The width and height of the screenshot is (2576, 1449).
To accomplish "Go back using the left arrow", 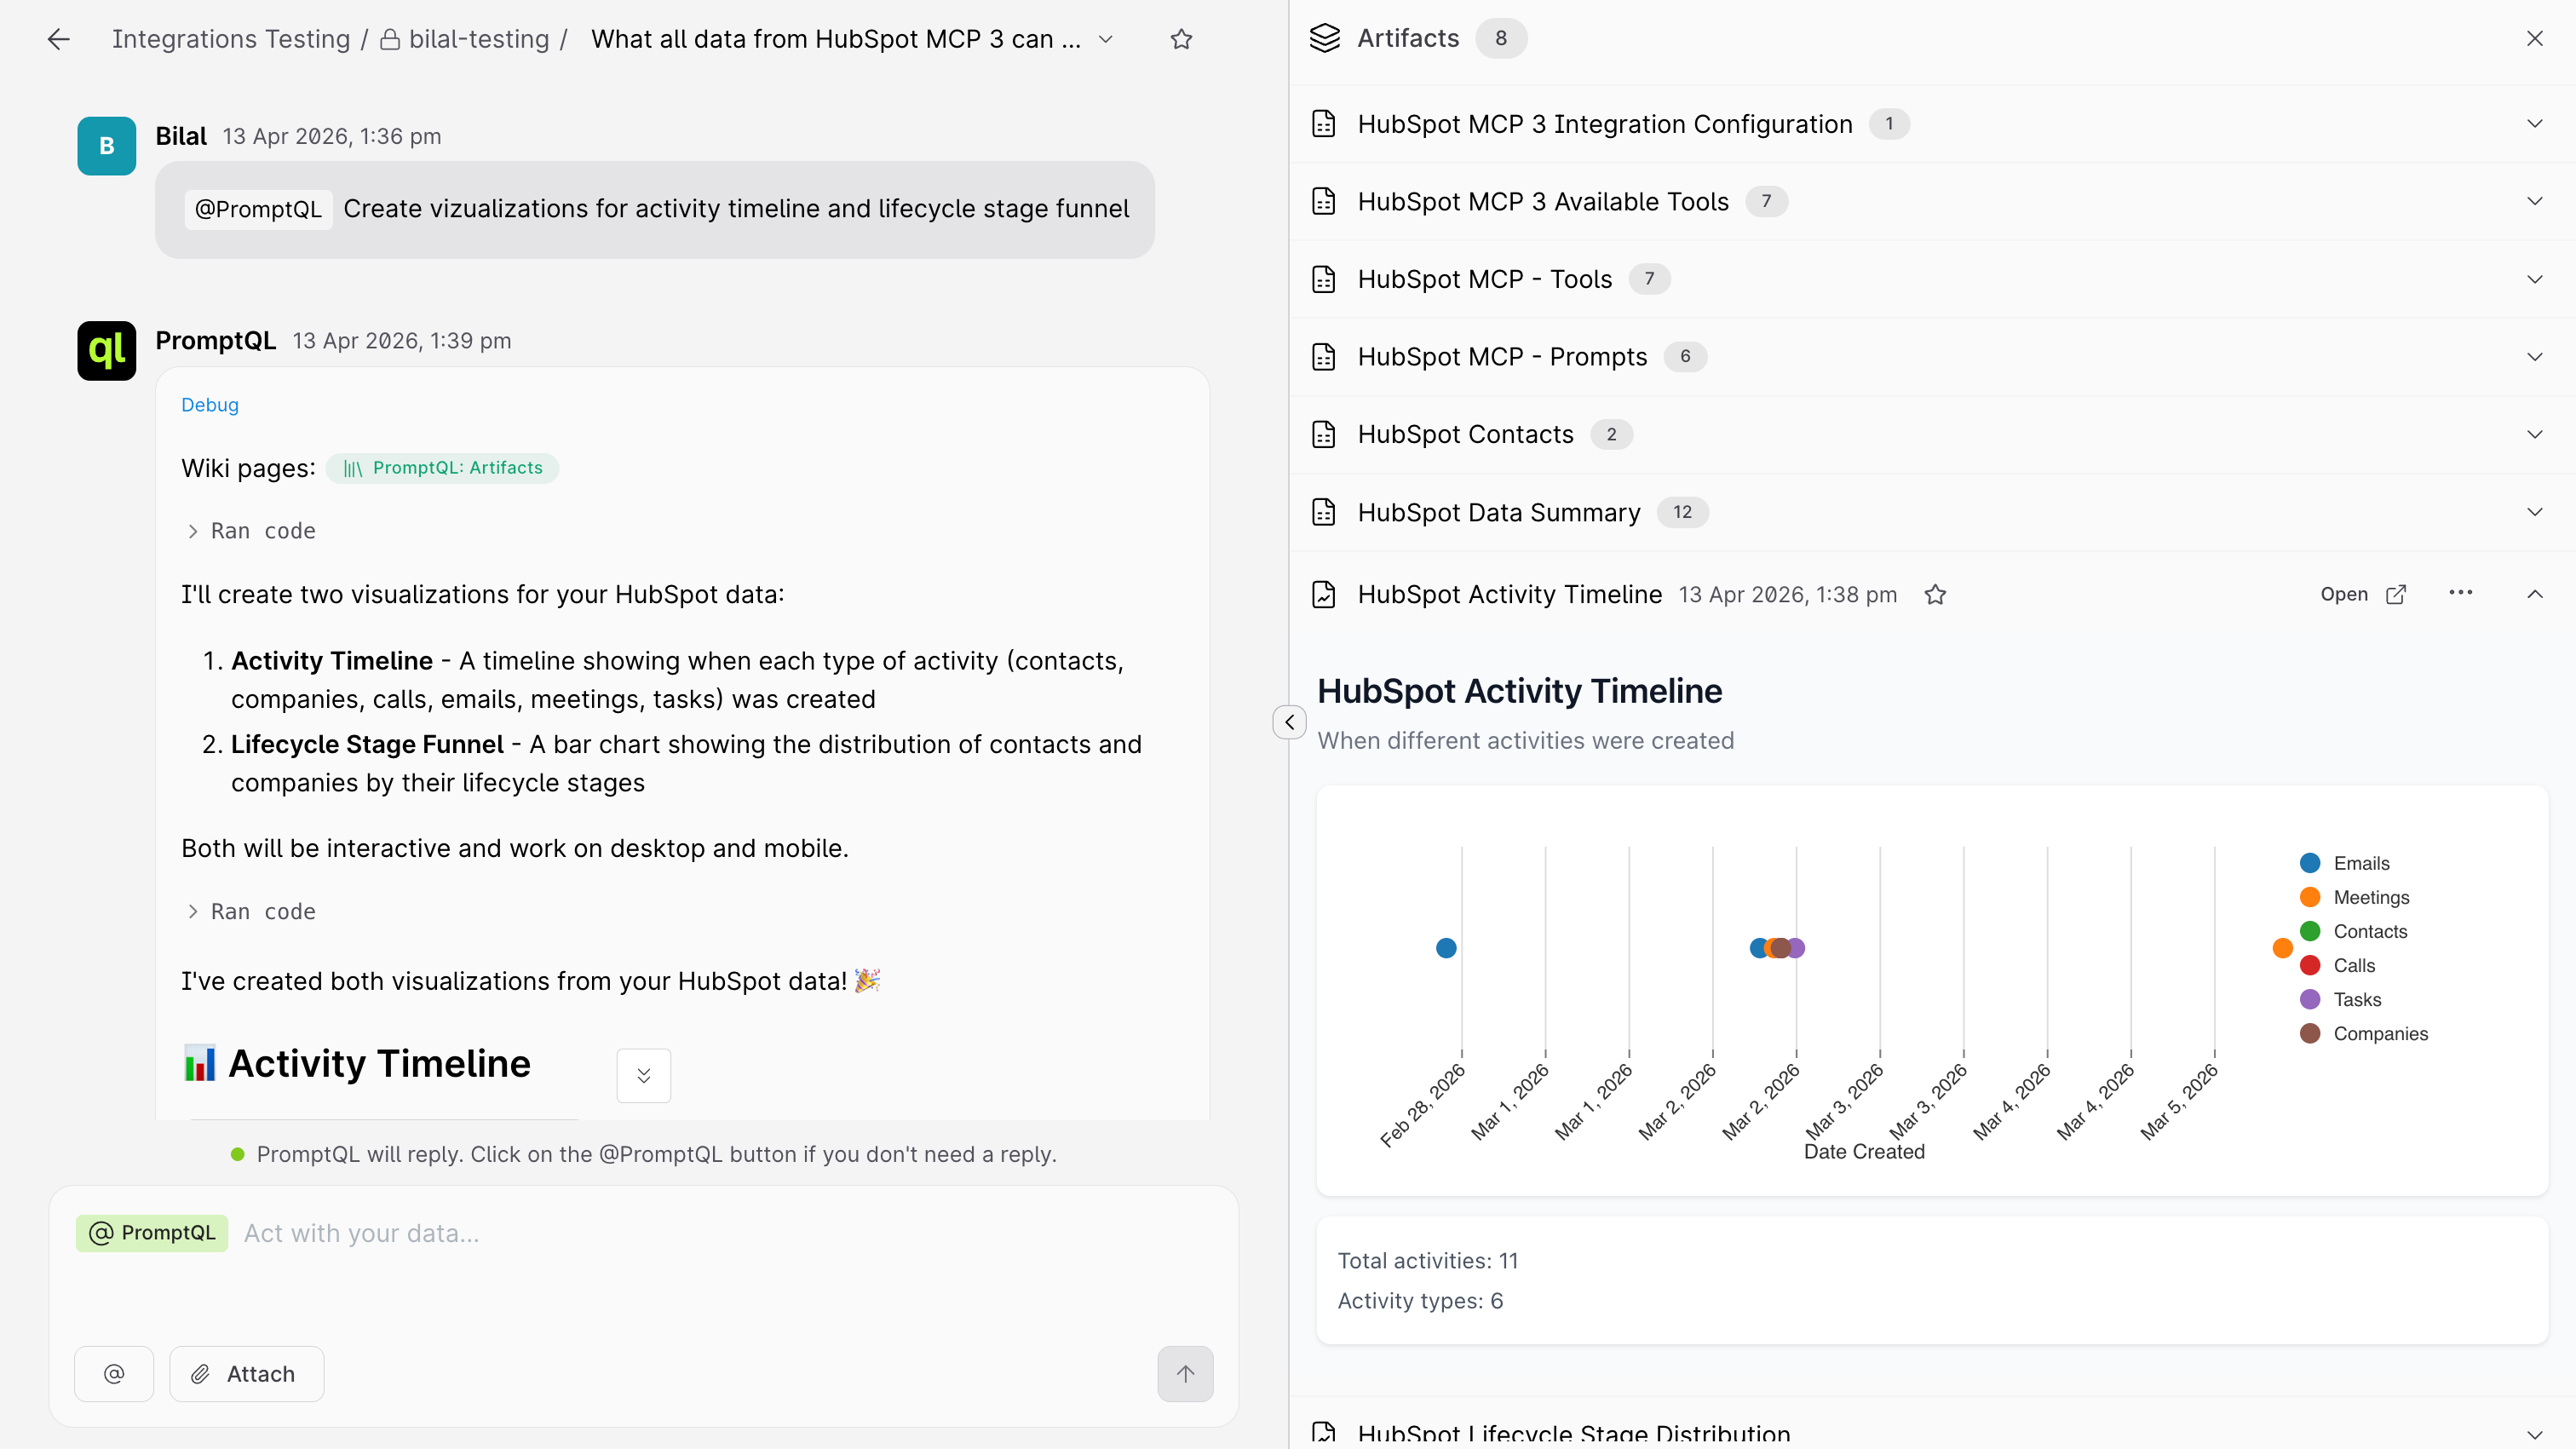I will (59, 39).
